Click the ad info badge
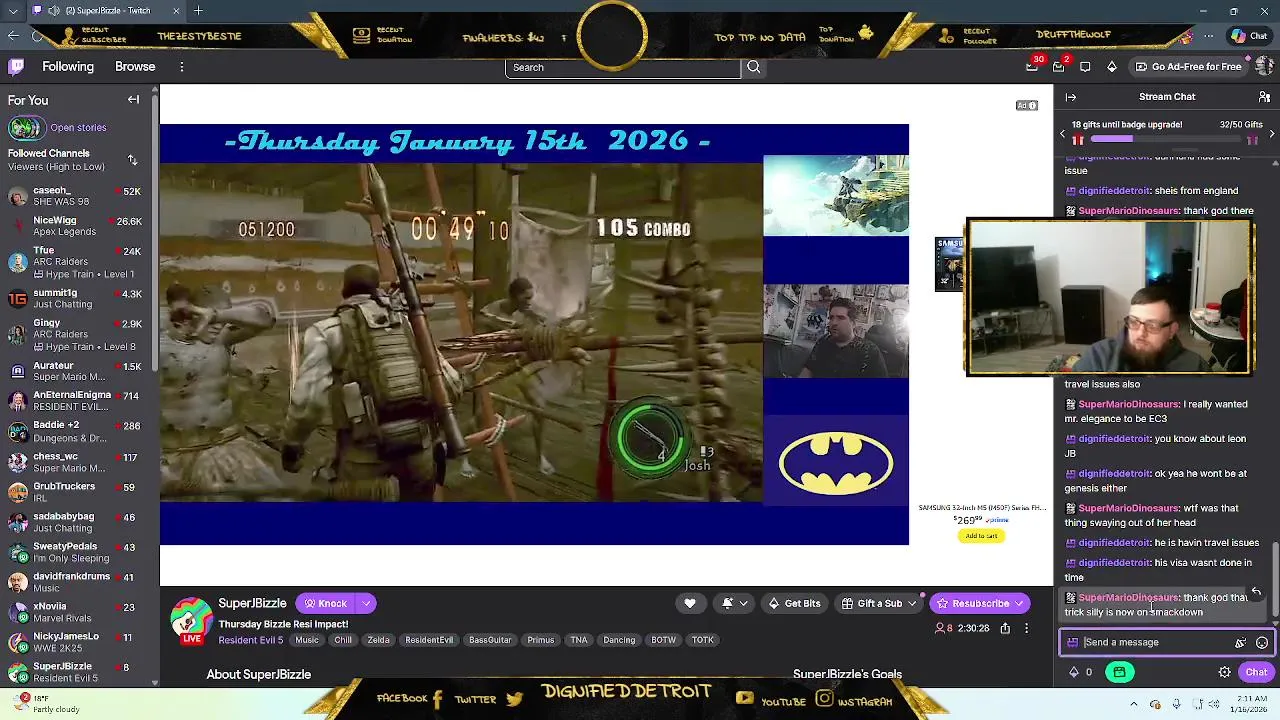Viewport: 1280px width, 720px height. click(x=1027, y=105)
